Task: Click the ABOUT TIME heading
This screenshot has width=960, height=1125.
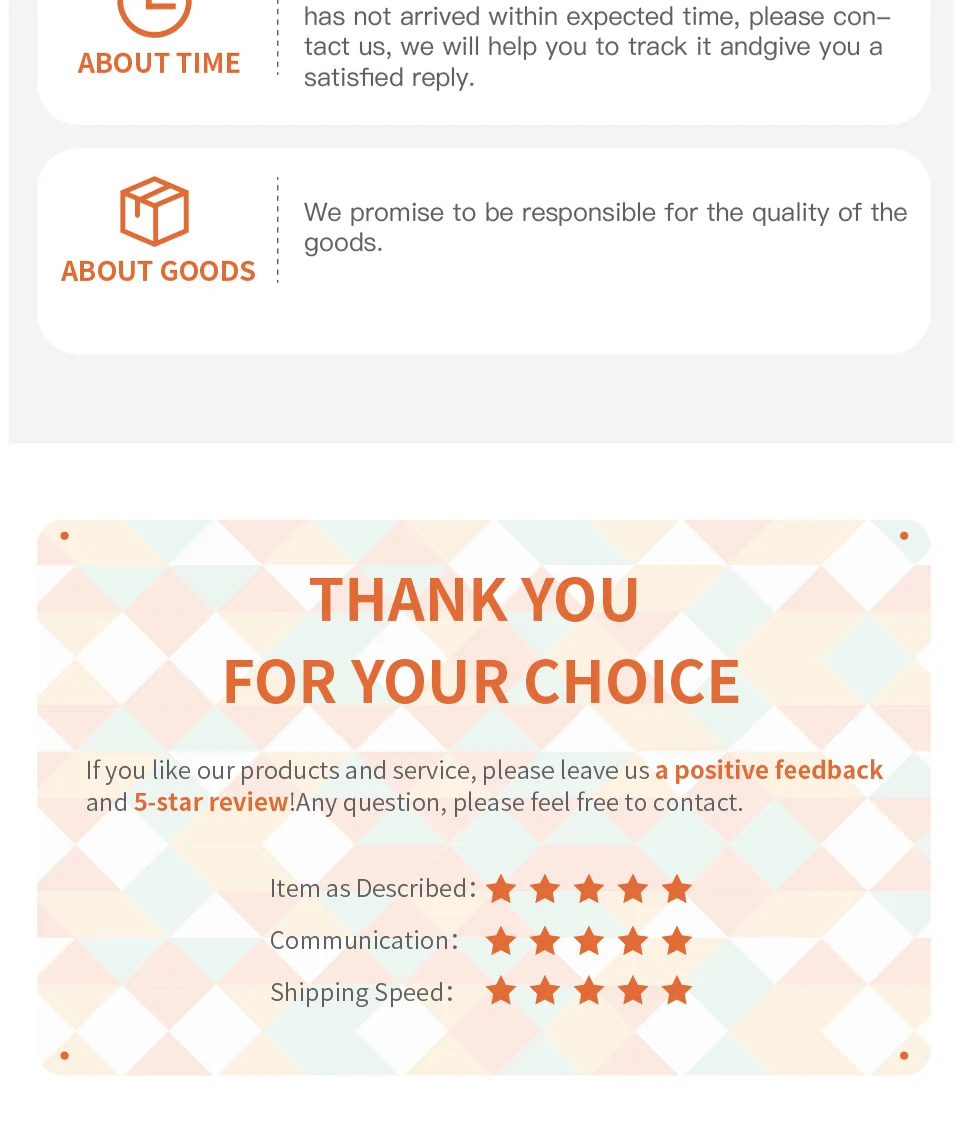Action: [159, 63]
